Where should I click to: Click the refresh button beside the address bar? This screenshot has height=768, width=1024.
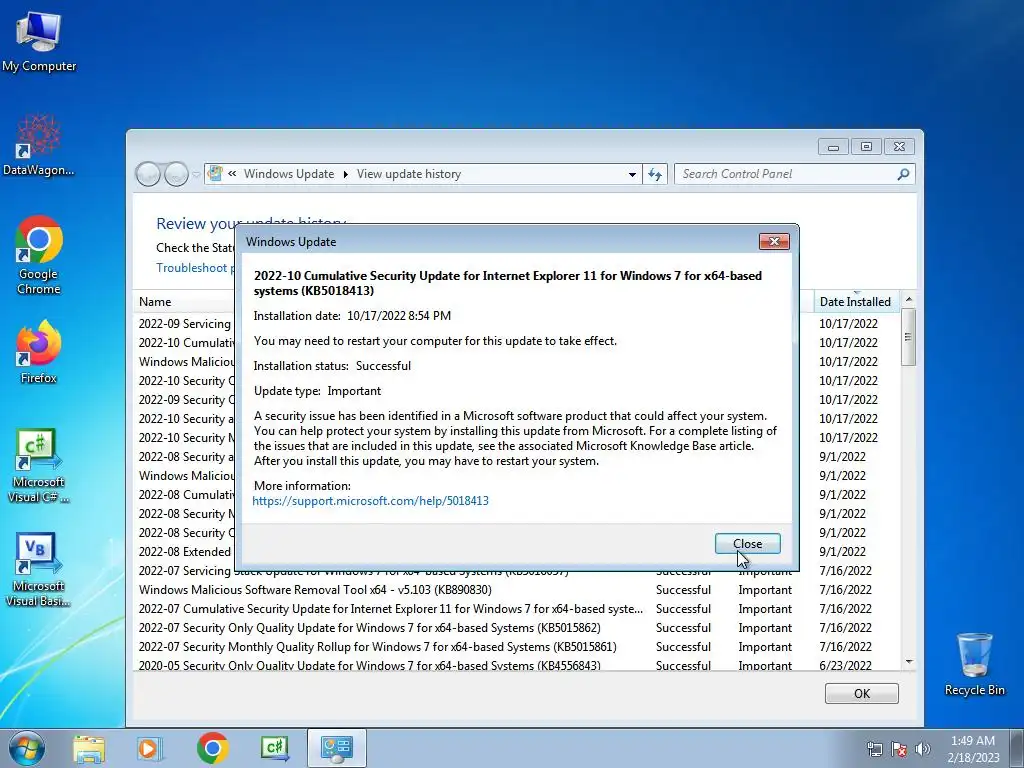pos(655,174)
